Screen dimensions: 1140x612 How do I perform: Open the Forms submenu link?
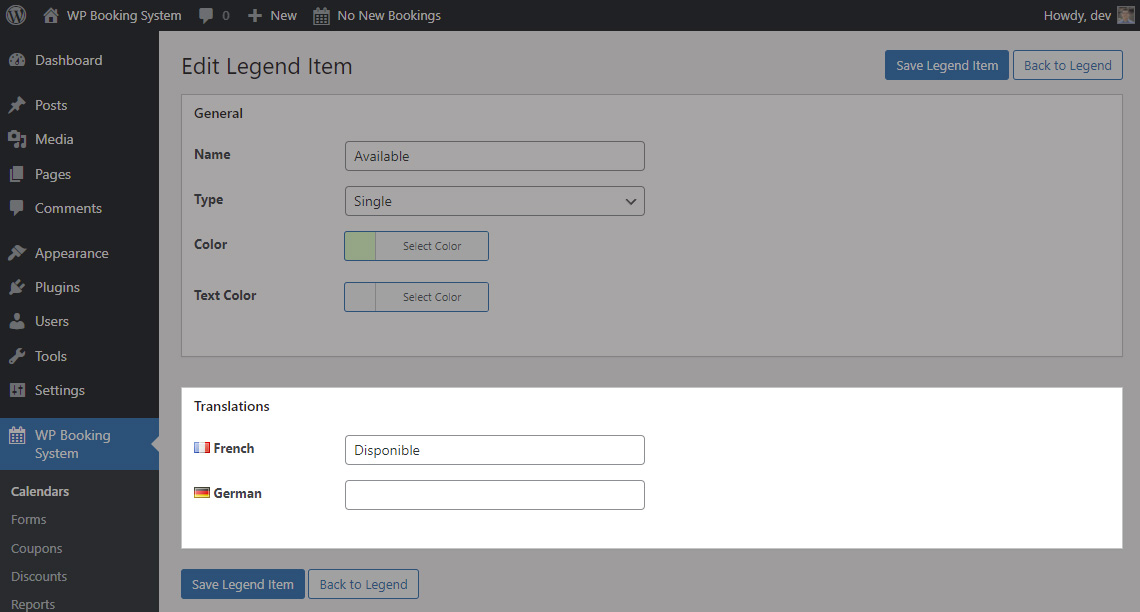point(28,520)
